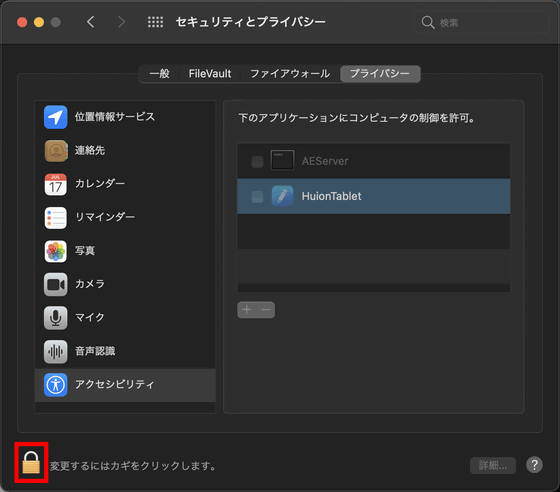Select the リマインダー reminders icon
The image size is (560, 492).
[55, 217]
